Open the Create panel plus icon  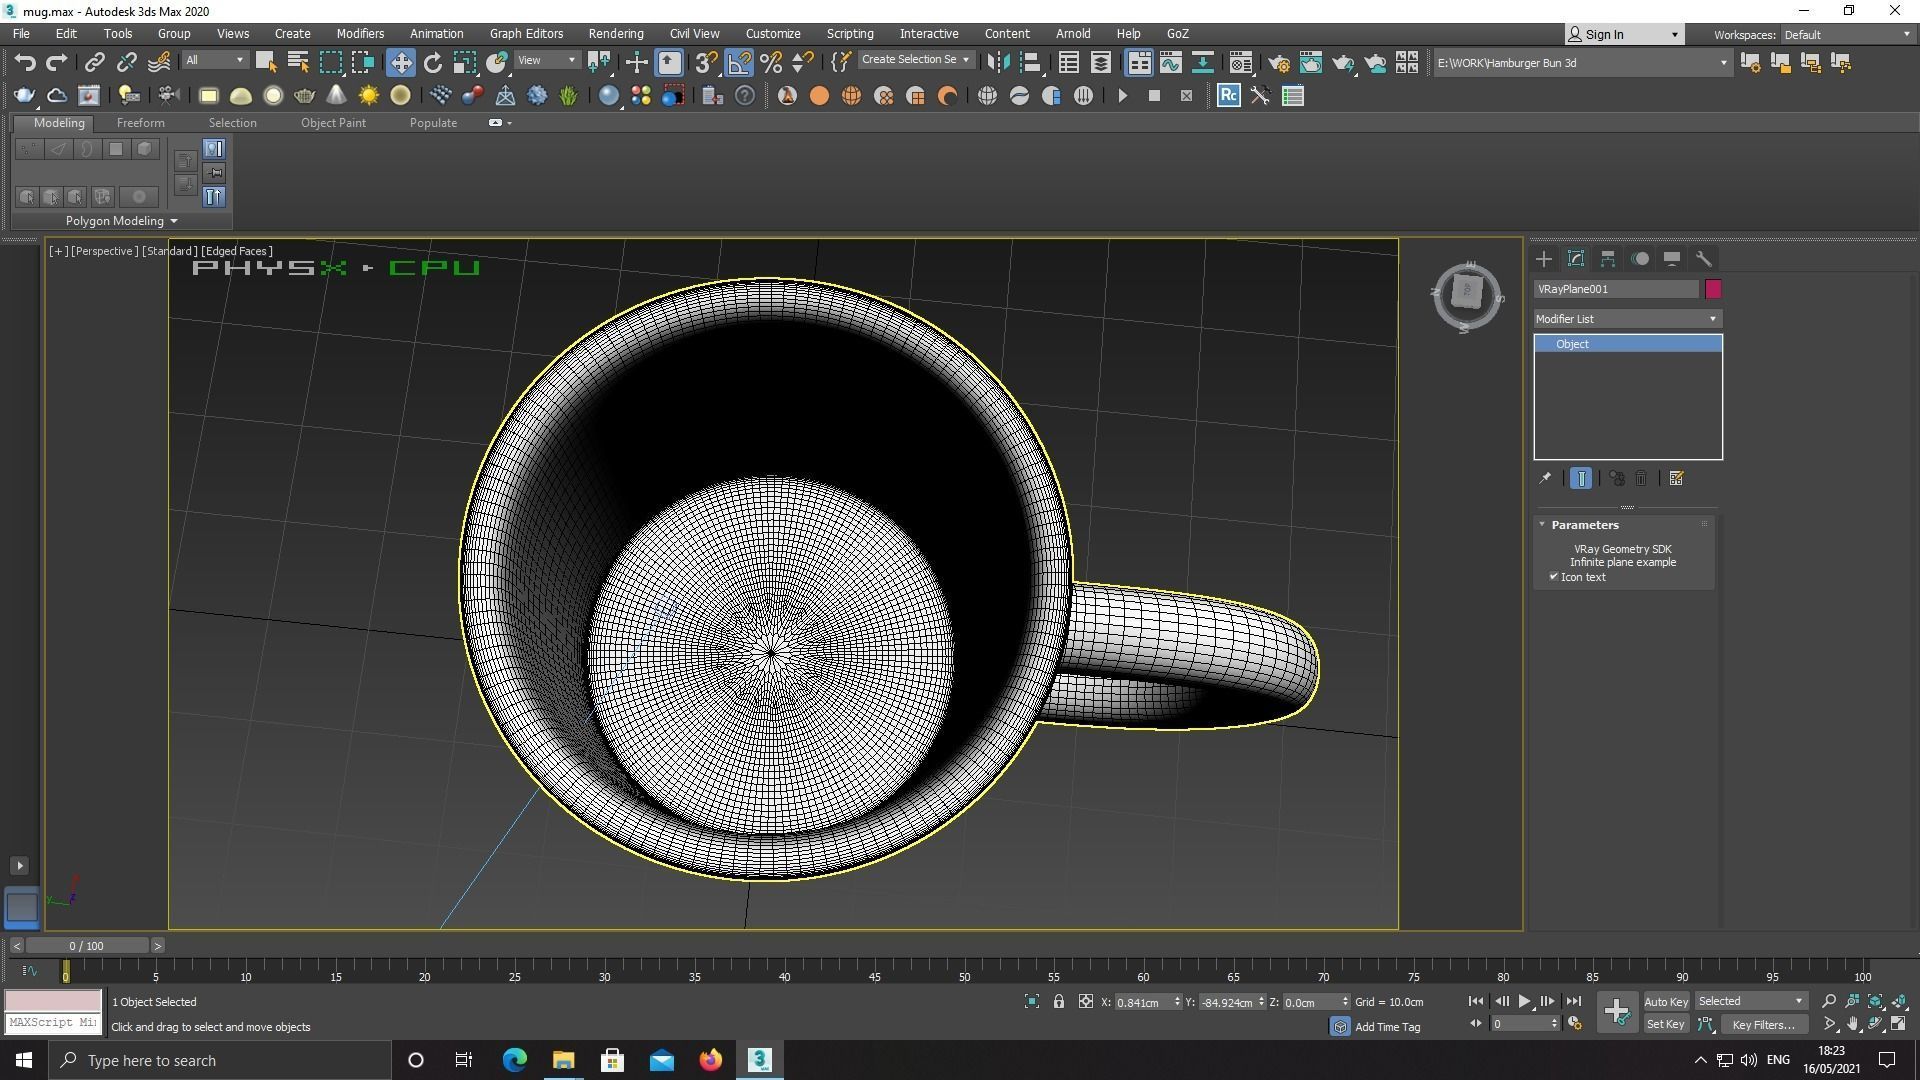pos(1543,259)
